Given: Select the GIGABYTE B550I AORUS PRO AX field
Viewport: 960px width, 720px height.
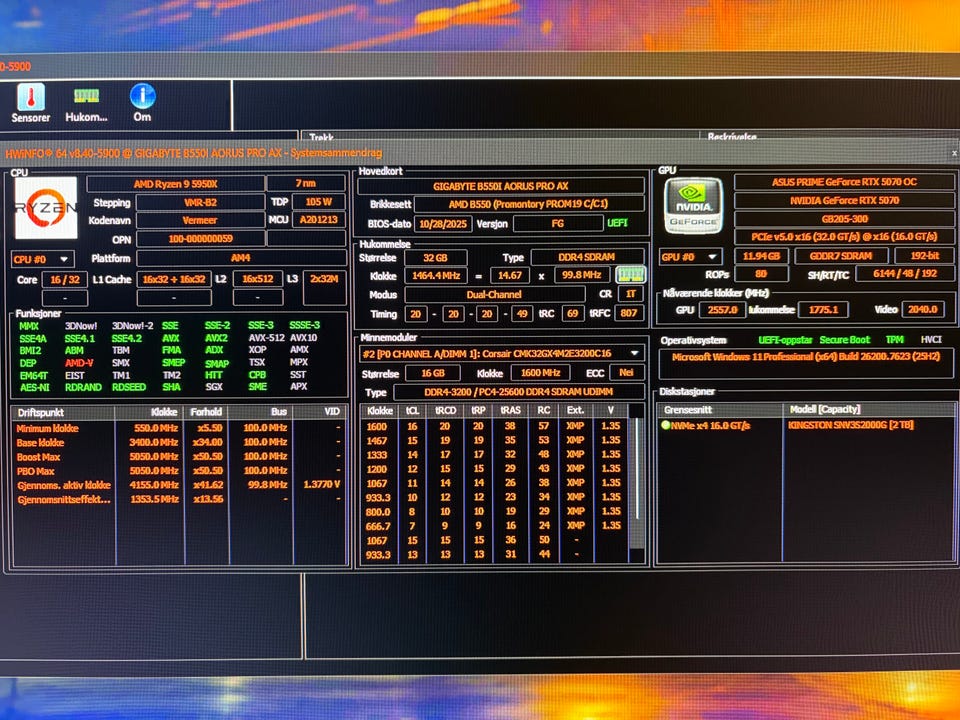Looking at the screenshot, I should pos(501,186).
